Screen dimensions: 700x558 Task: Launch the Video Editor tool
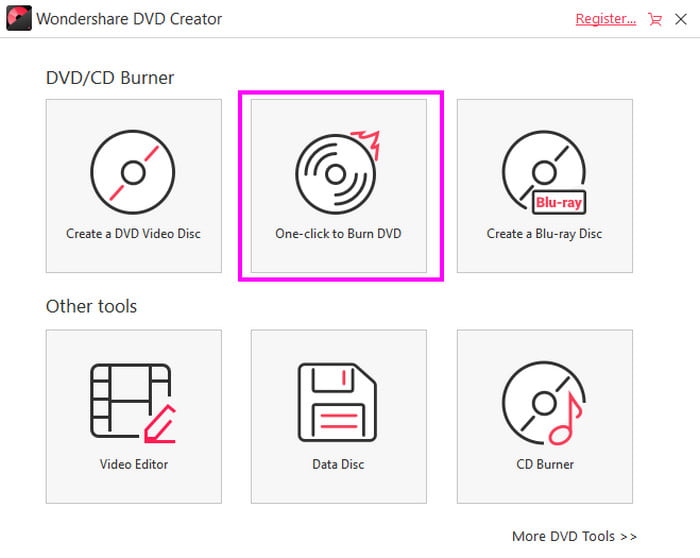[x=133, y=416]
